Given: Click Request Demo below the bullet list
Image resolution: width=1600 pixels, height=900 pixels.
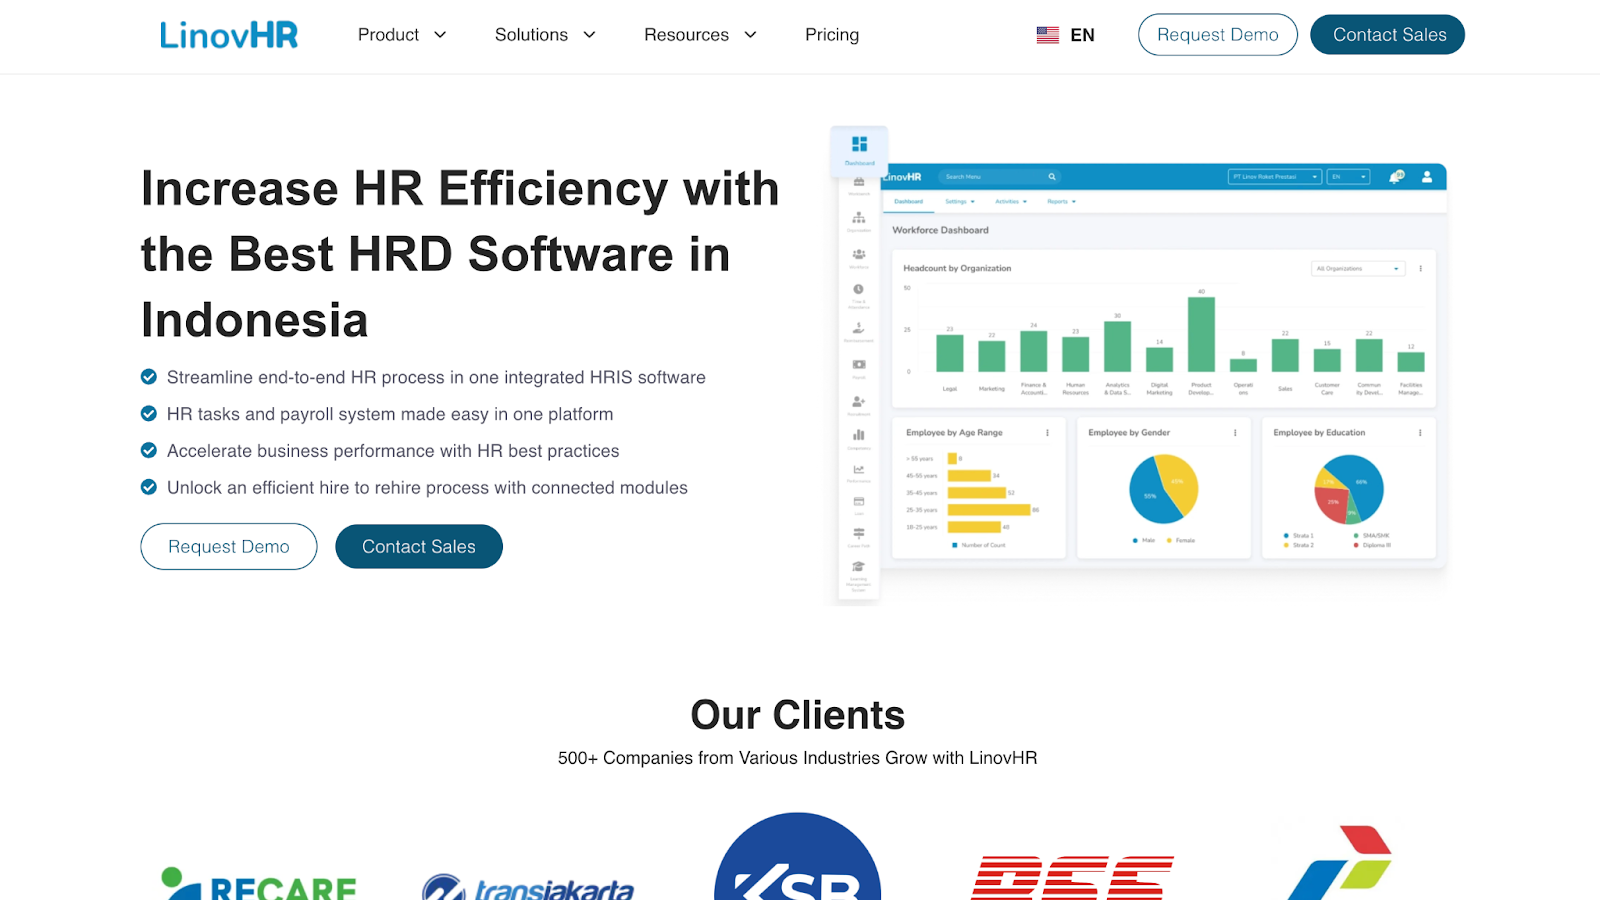Looking at the screenshot, I should point(229,546).
